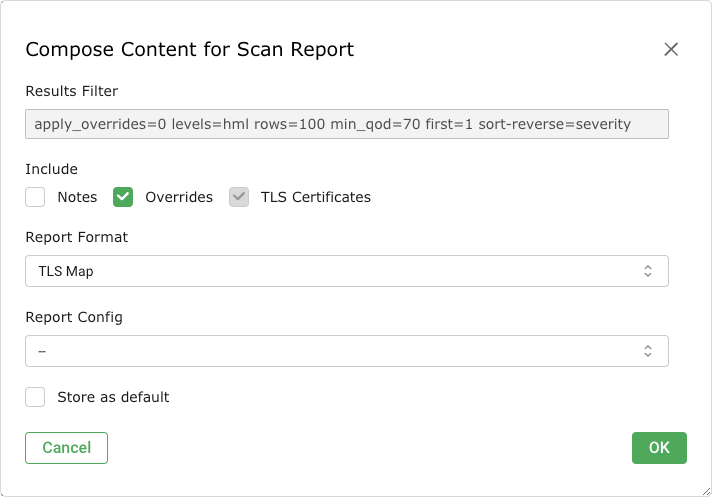The width and height of the screenshot is (712, 497).
Task: Close the Compose Content dialog
Action: [671, 49]
